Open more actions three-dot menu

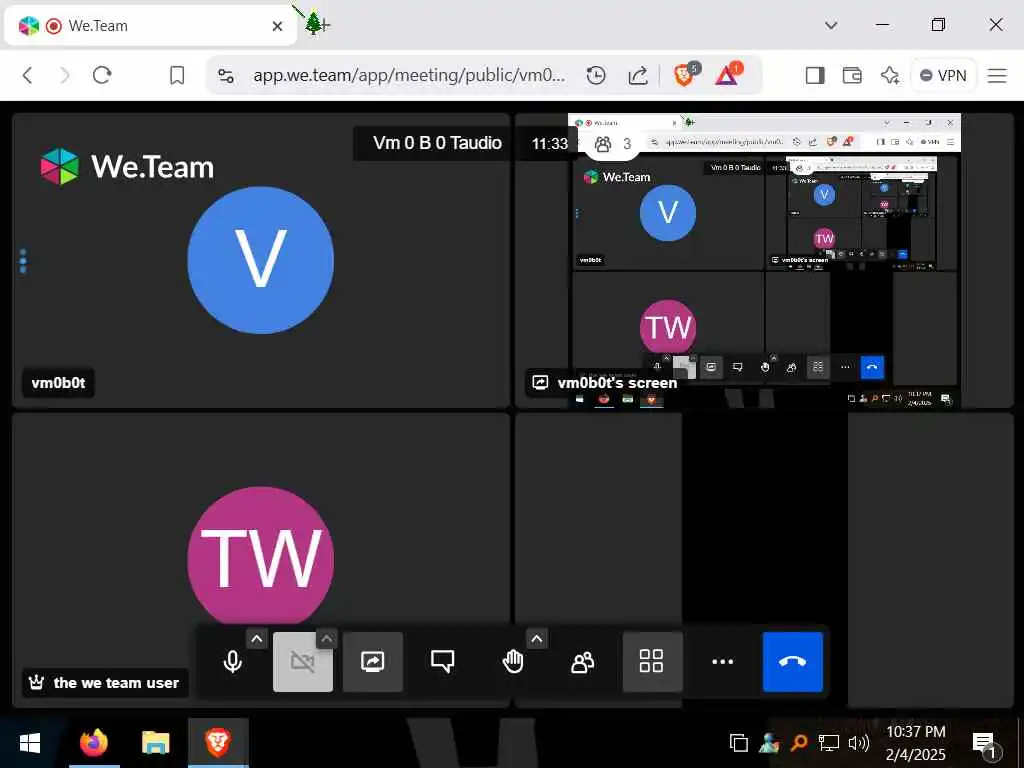click(x=722, y=662)
